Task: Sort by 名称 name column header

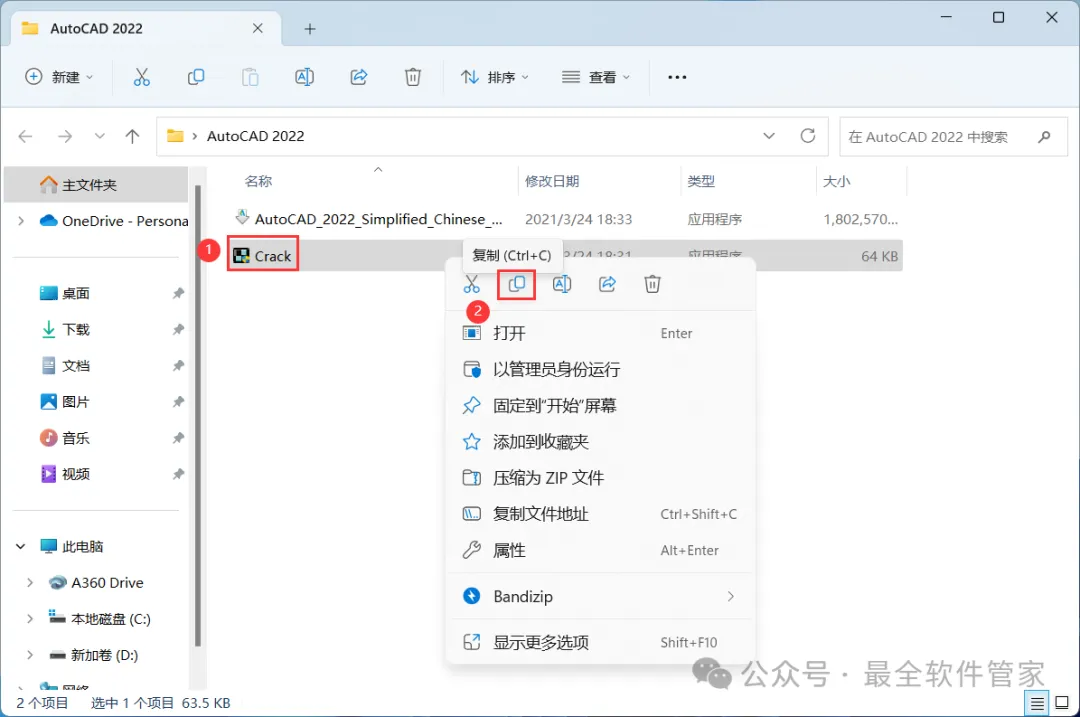Action: point(258,181)
